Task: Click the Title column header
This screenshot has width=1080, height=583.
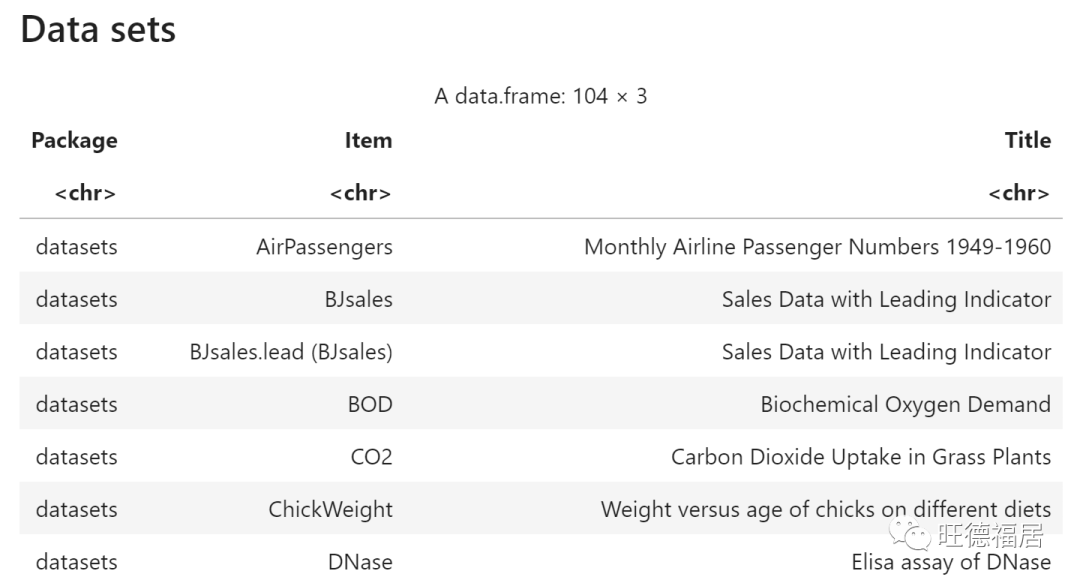Action: coord(1027,141)
